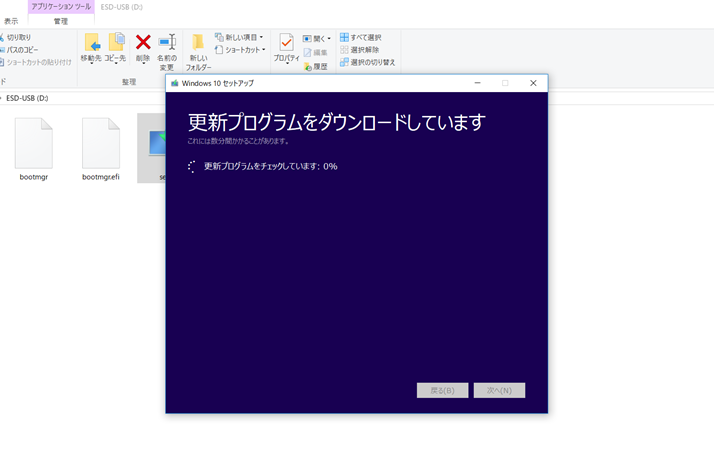
Task: Click the Open (開く) ribbon button
Action: click(x=316, y=39)
